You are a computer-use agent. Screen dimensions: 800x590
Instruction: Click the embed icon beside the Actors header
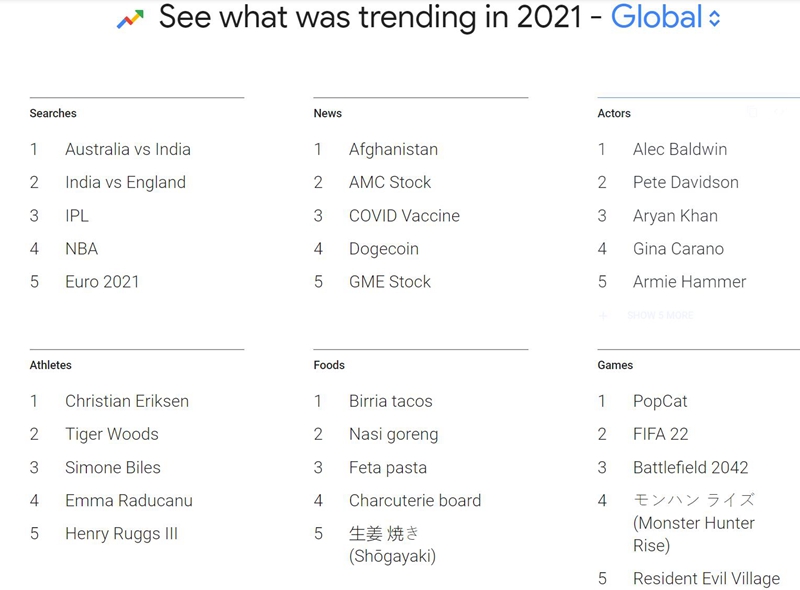(x=777, y=111)
